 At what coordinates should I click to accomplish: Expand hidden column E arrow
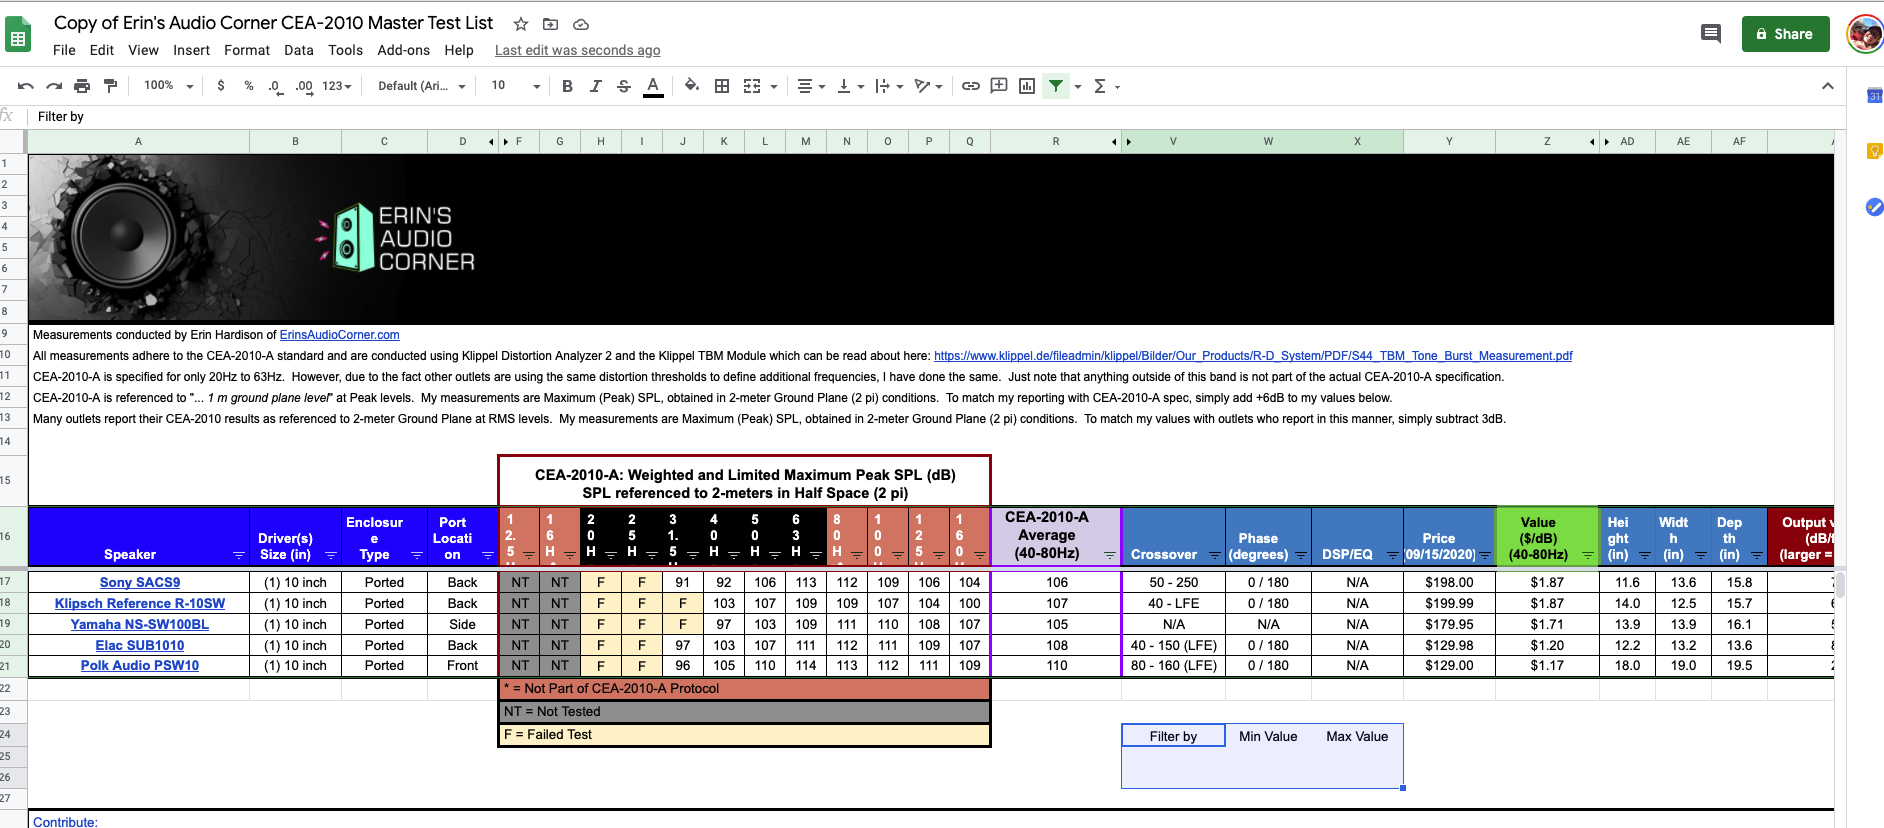pos(506,142)
